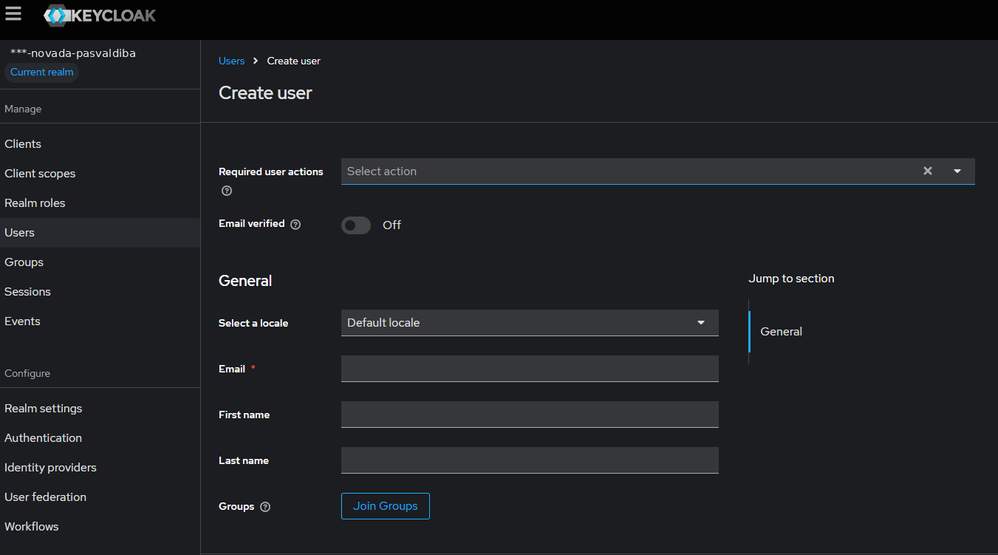Click the realm name novada-pasvaldiba
This screenshot has height=555, width=998.
click(73, 53)
